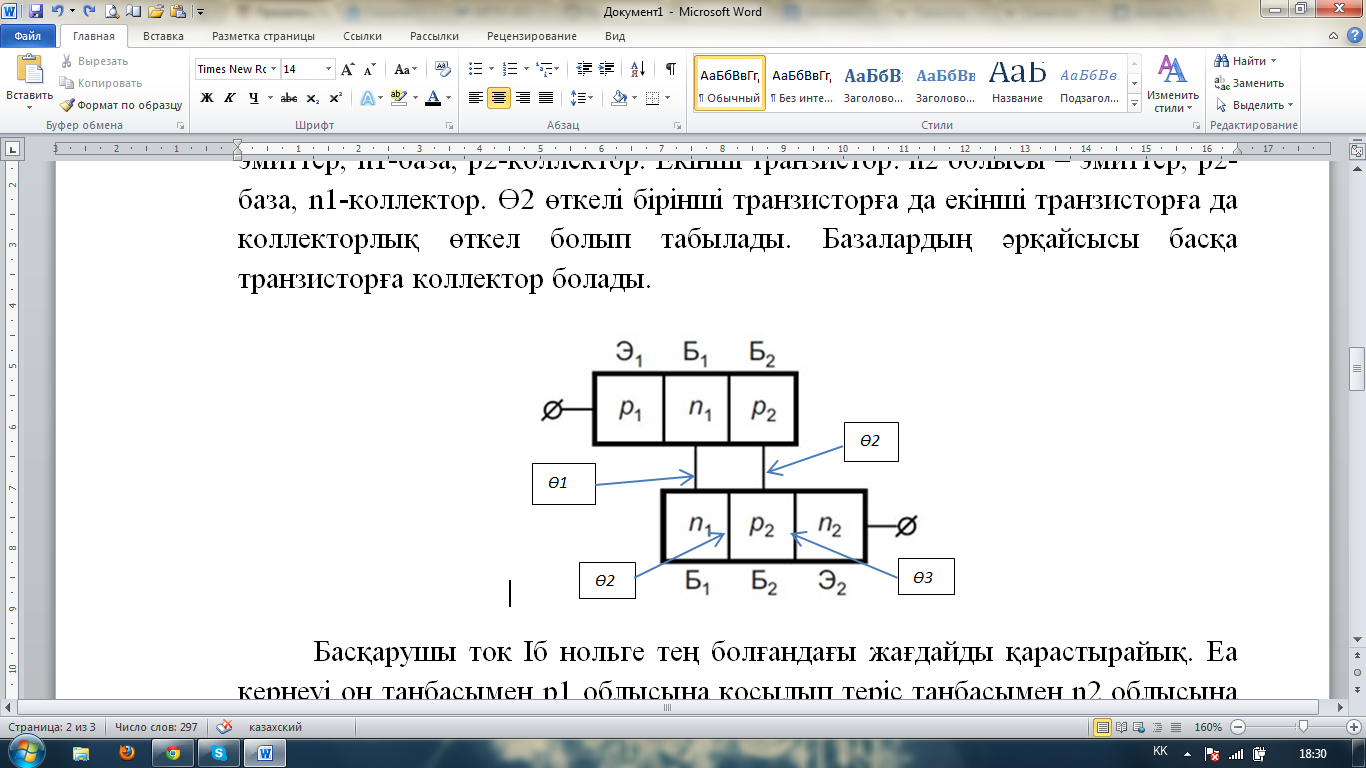Align paragraph to the left
This screenshot has height=768, width=1366.
[476, 98]
